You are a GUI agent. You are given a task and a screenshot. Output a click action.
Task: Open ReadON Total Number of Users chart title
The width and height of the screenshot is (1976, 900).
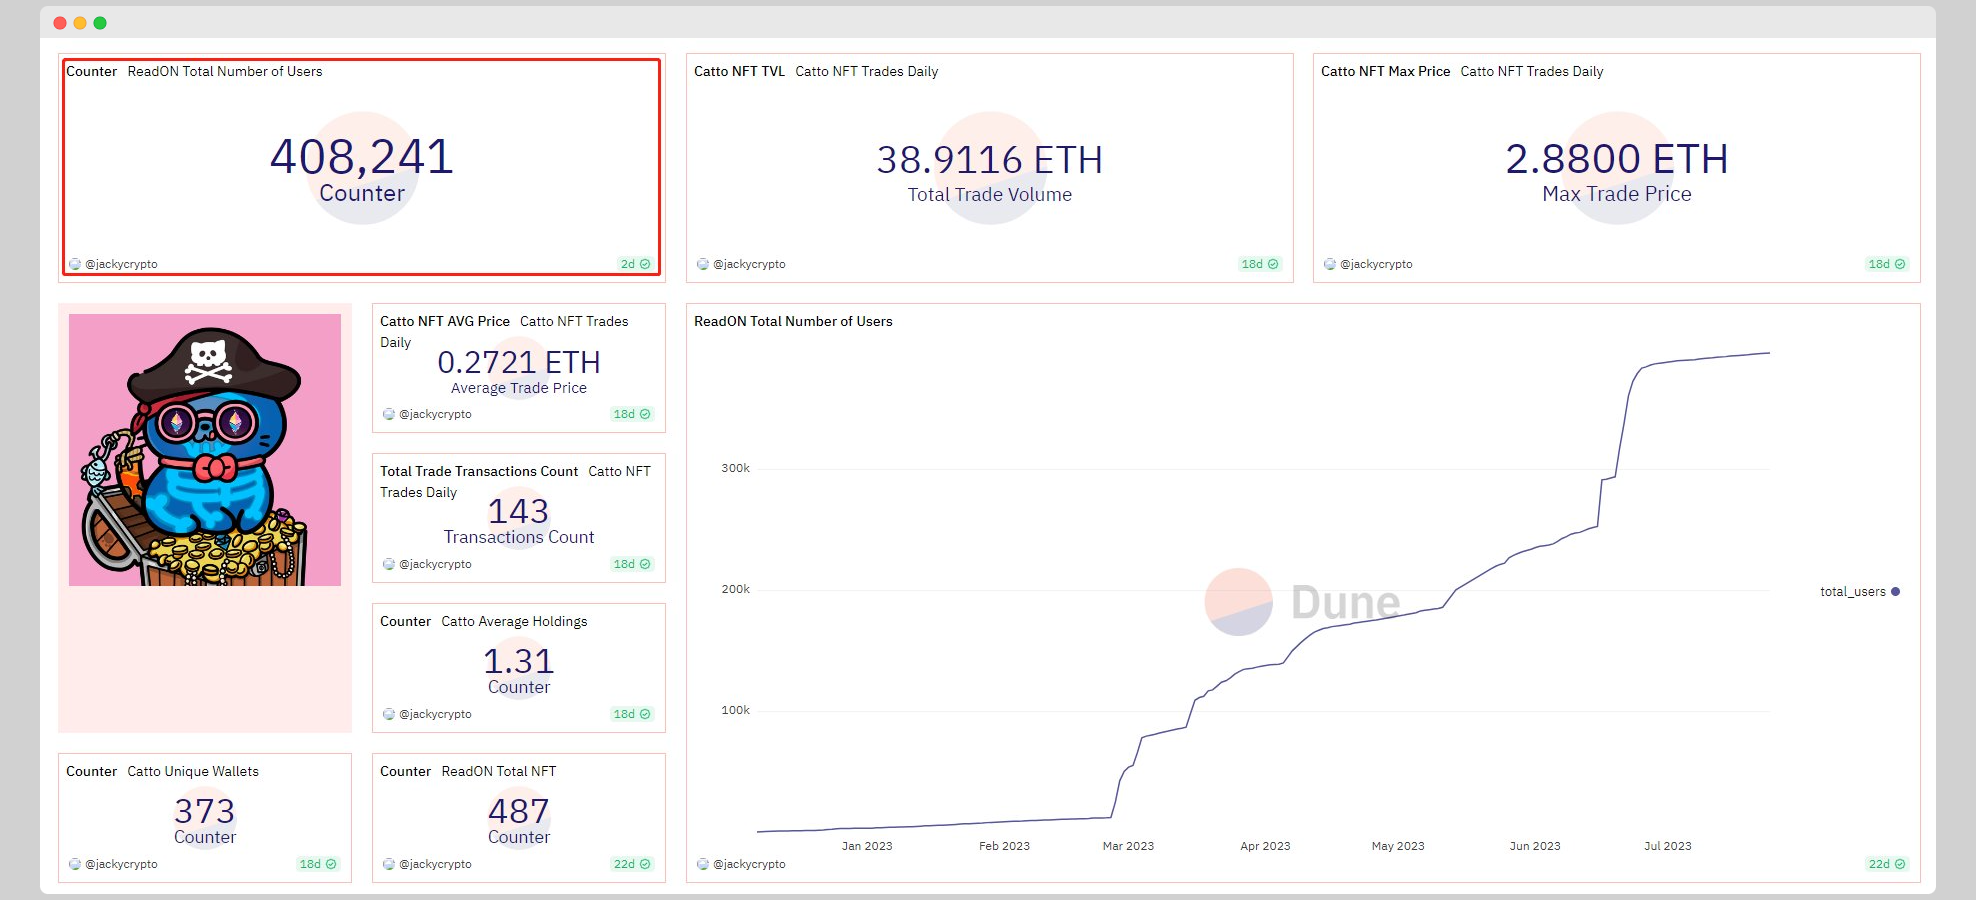click(x=793, y=321)
